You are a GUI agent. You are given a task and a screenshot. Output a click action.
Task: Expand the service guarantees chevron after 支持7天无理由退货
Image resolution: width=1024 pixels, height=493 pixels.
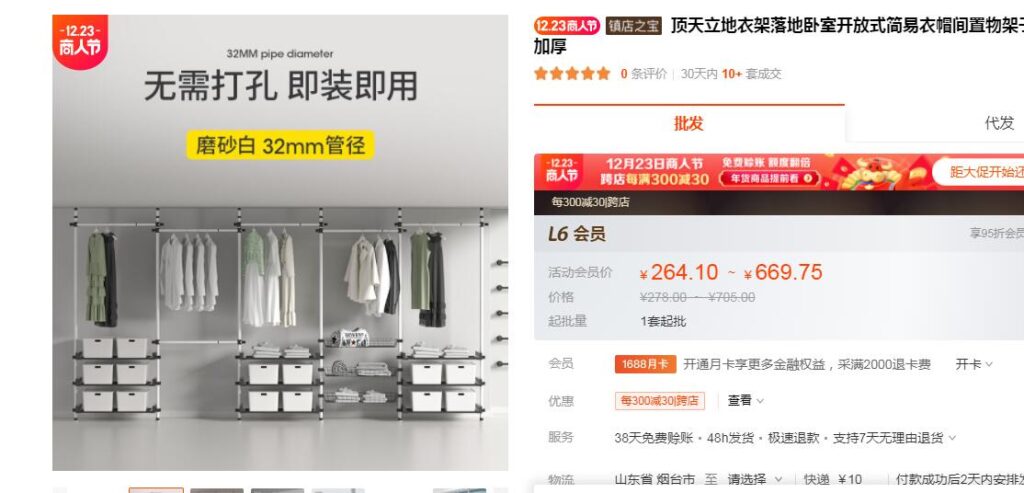point(952,438)
